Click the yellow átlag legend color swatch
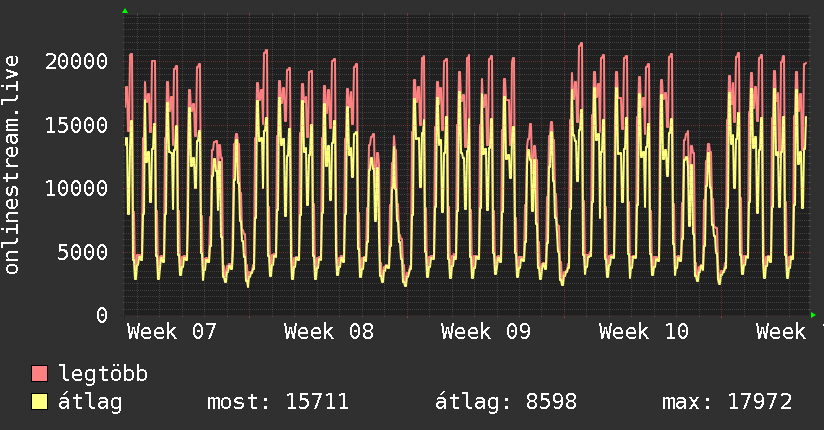 click(40, 402)
